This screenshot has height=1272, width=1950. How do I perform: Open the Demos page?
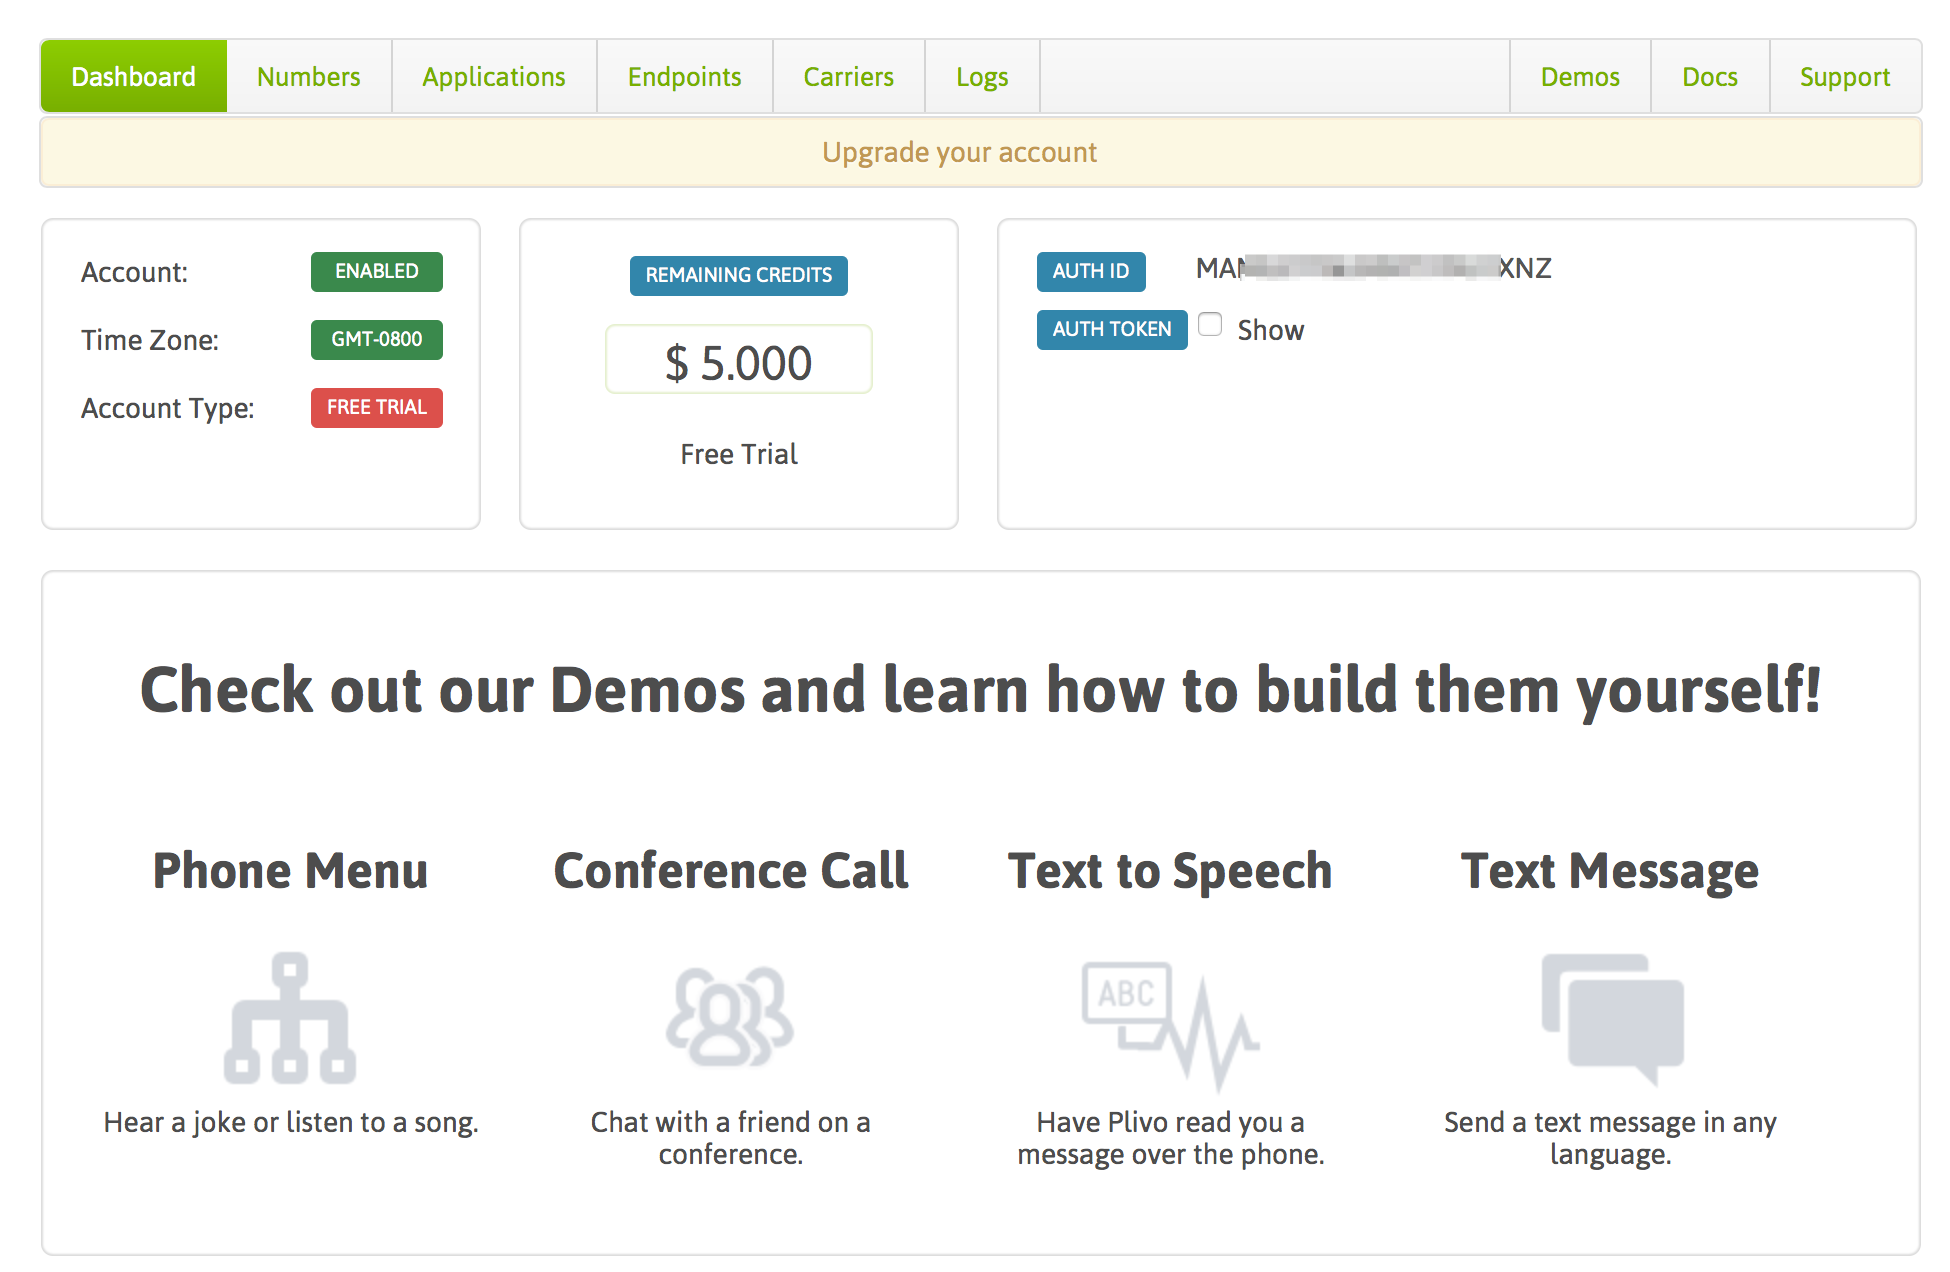[x=1580, y=77]
